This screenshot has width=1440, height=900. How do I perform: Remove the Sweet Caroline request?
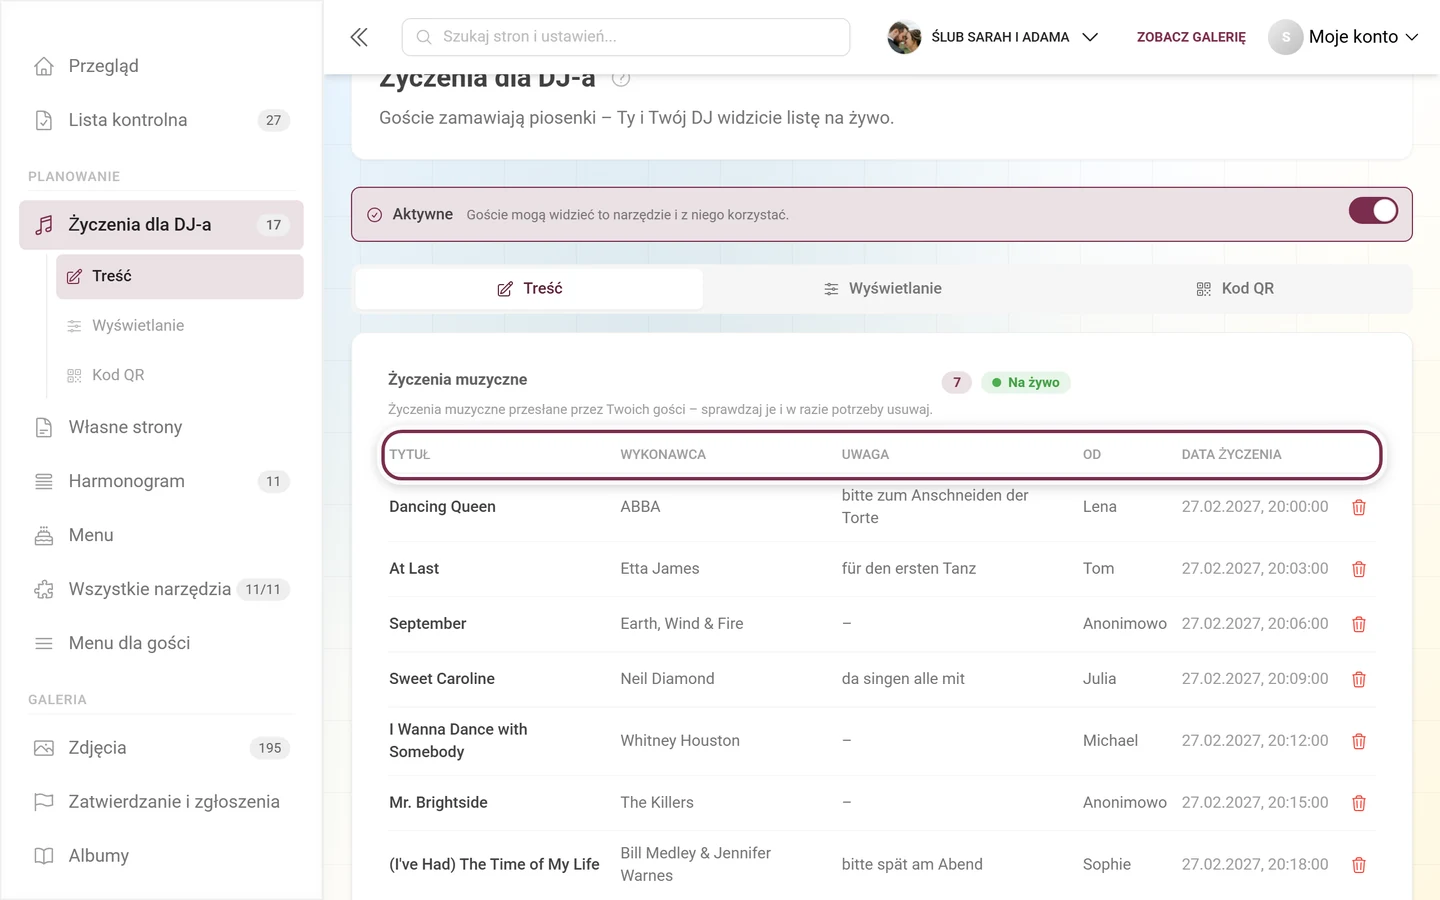1359,679
